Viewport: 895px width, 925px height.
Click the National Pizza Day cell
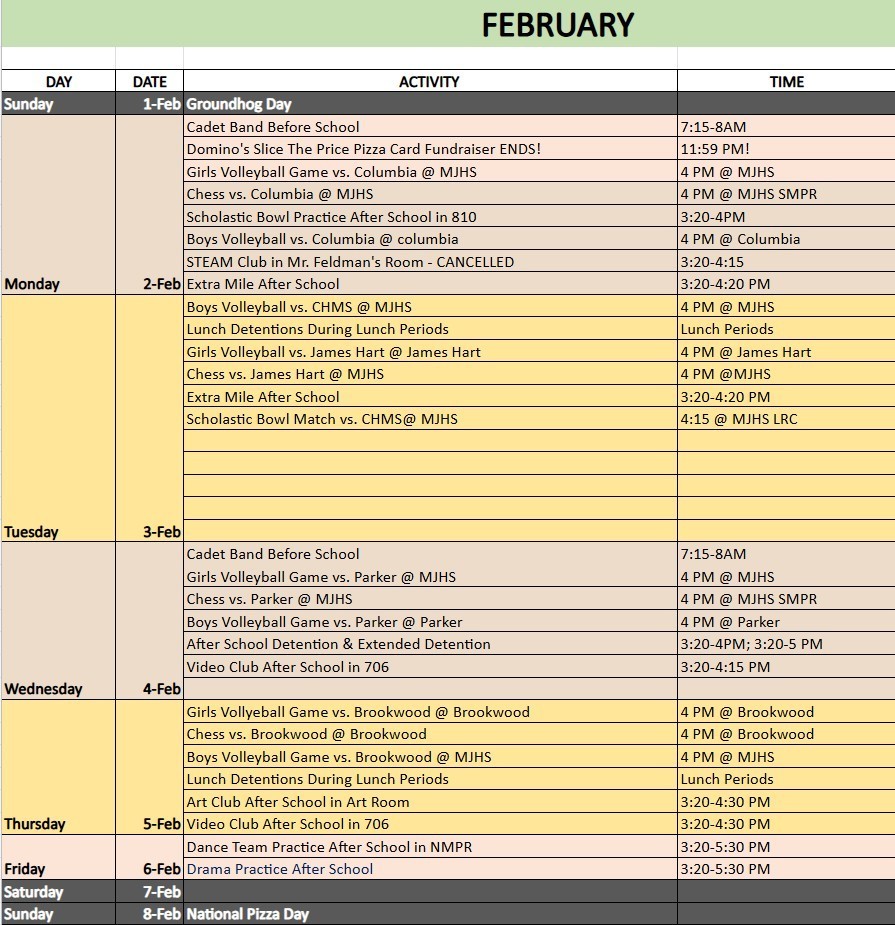pyautogui.click(x=248, y=914)
